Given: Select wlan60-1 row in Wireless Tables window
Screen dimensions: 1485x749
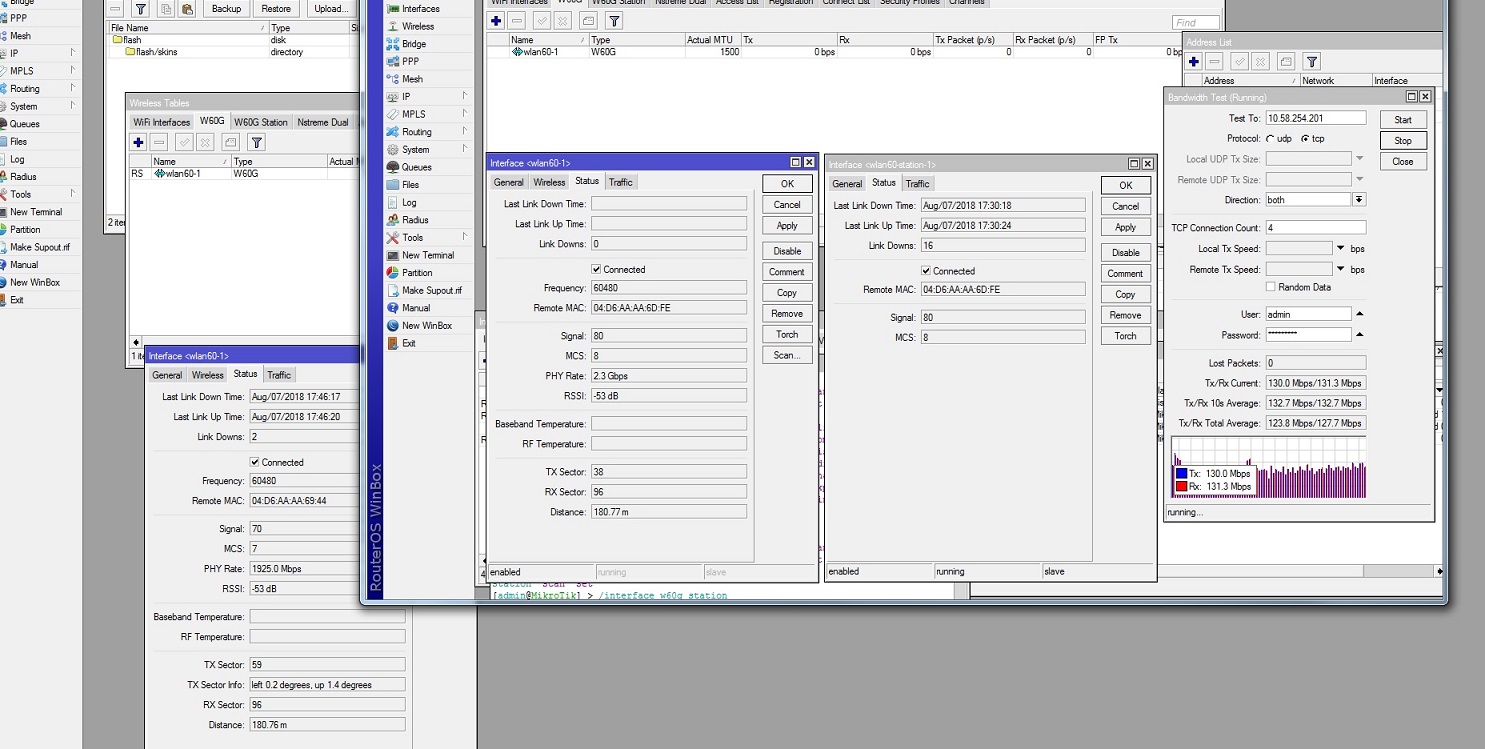Looking at the screenshot, I should (x=243, y=174).
